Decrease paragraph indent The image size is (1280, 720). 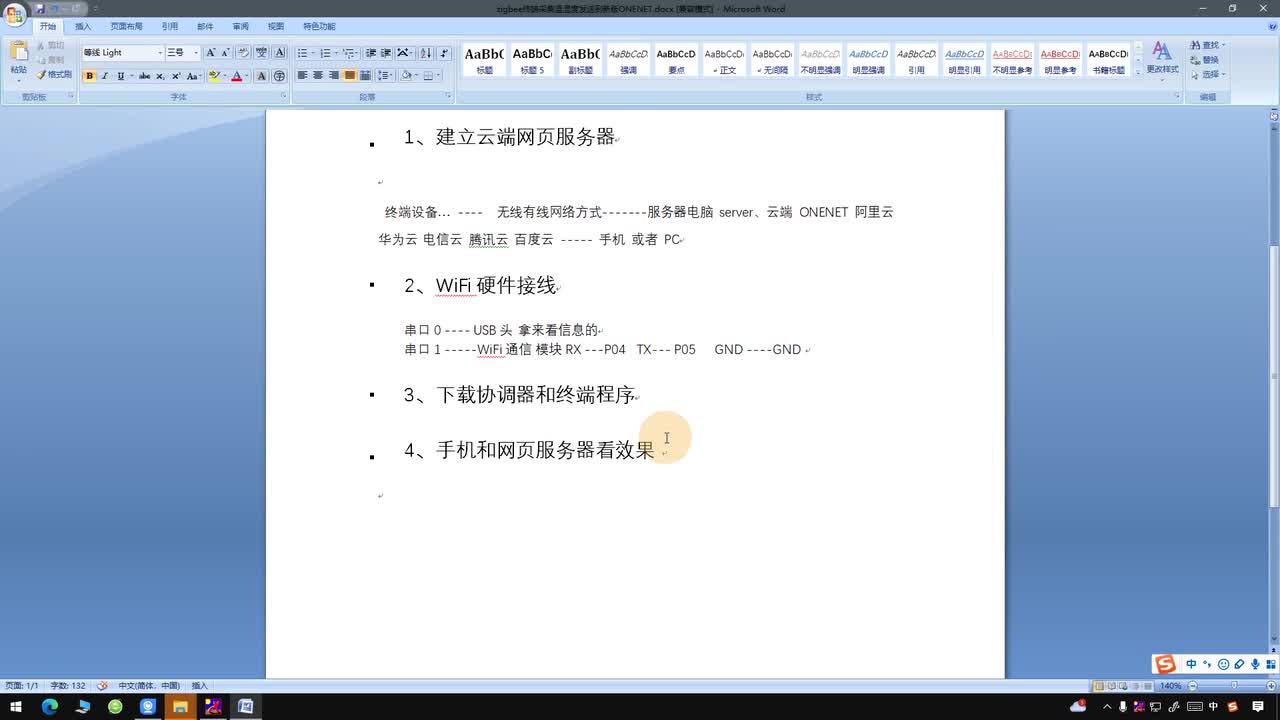tap(371, 52)
